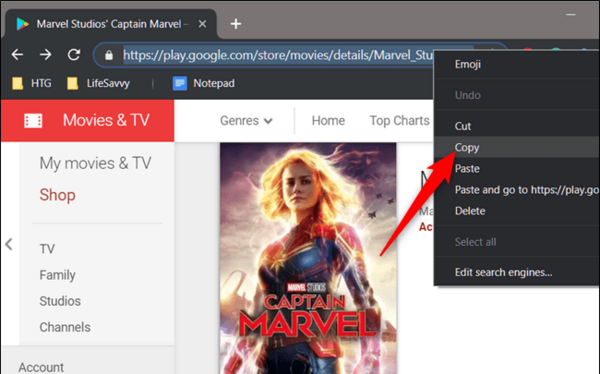Choose Delete from the context menu
Screen dimensions: 600x374
[x=517, y=211]
